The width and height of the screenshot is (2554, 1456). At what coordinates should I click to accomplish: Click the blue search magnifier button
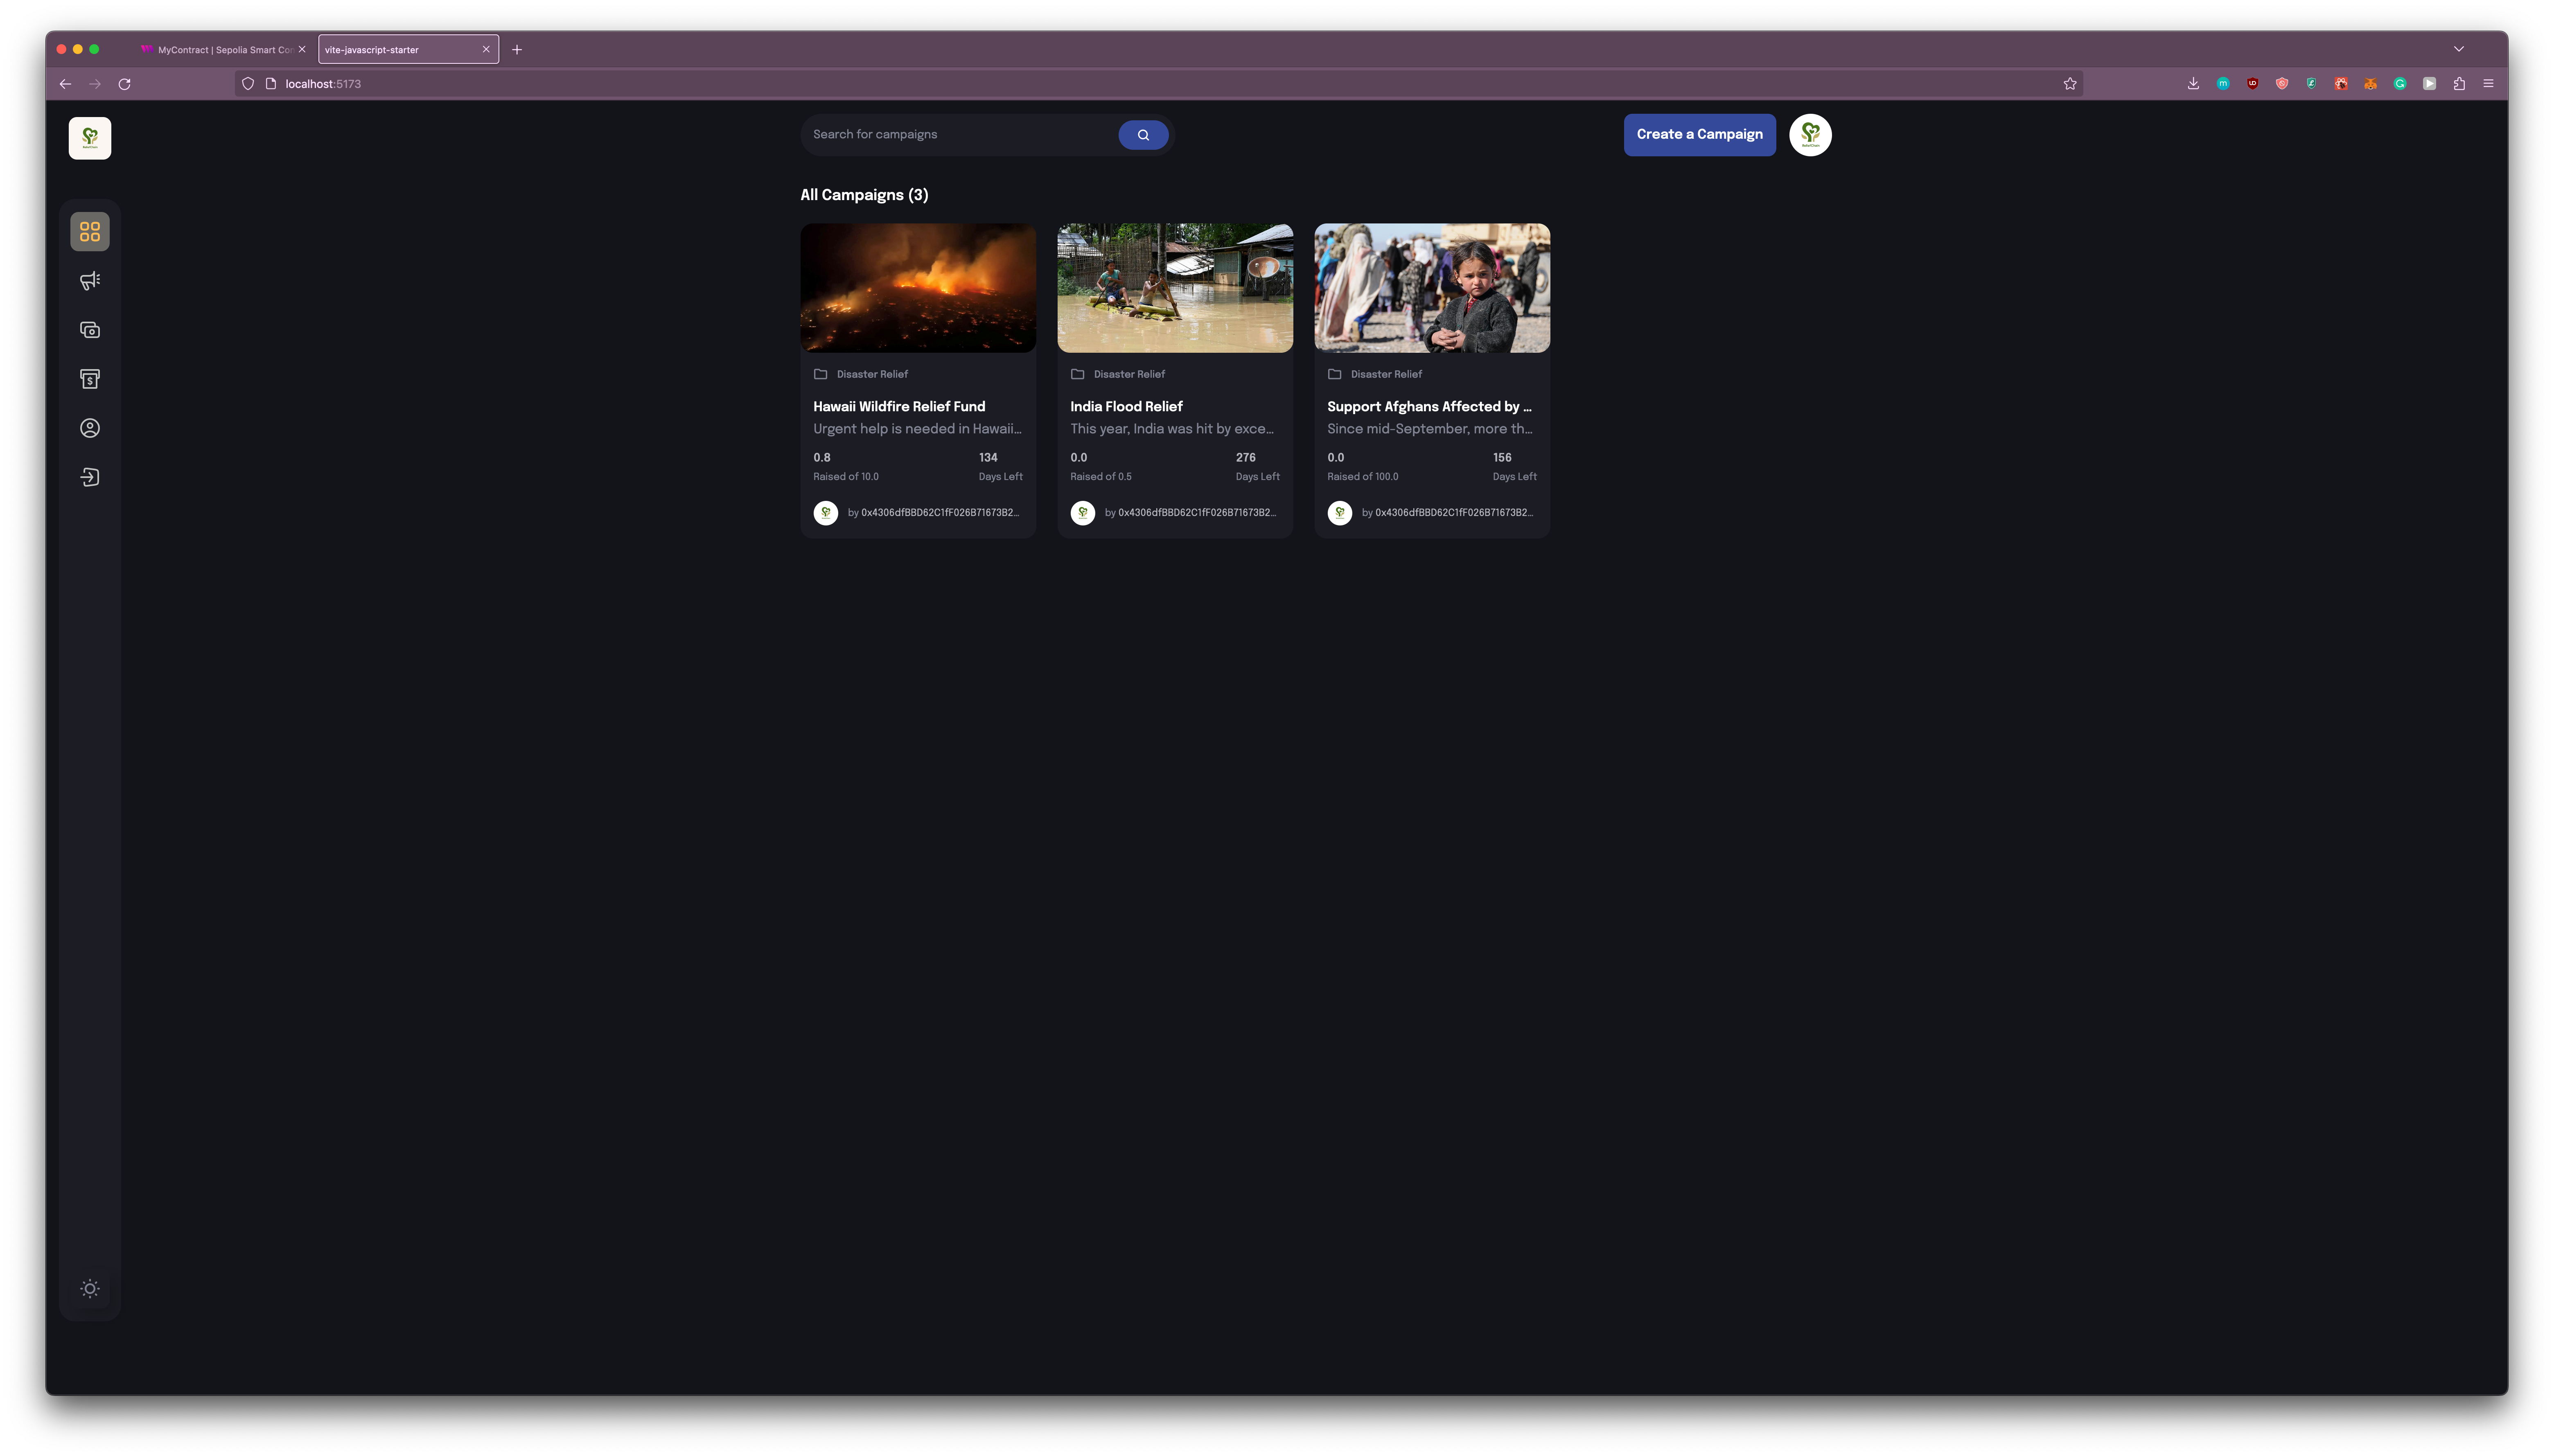pos(1143,135)
